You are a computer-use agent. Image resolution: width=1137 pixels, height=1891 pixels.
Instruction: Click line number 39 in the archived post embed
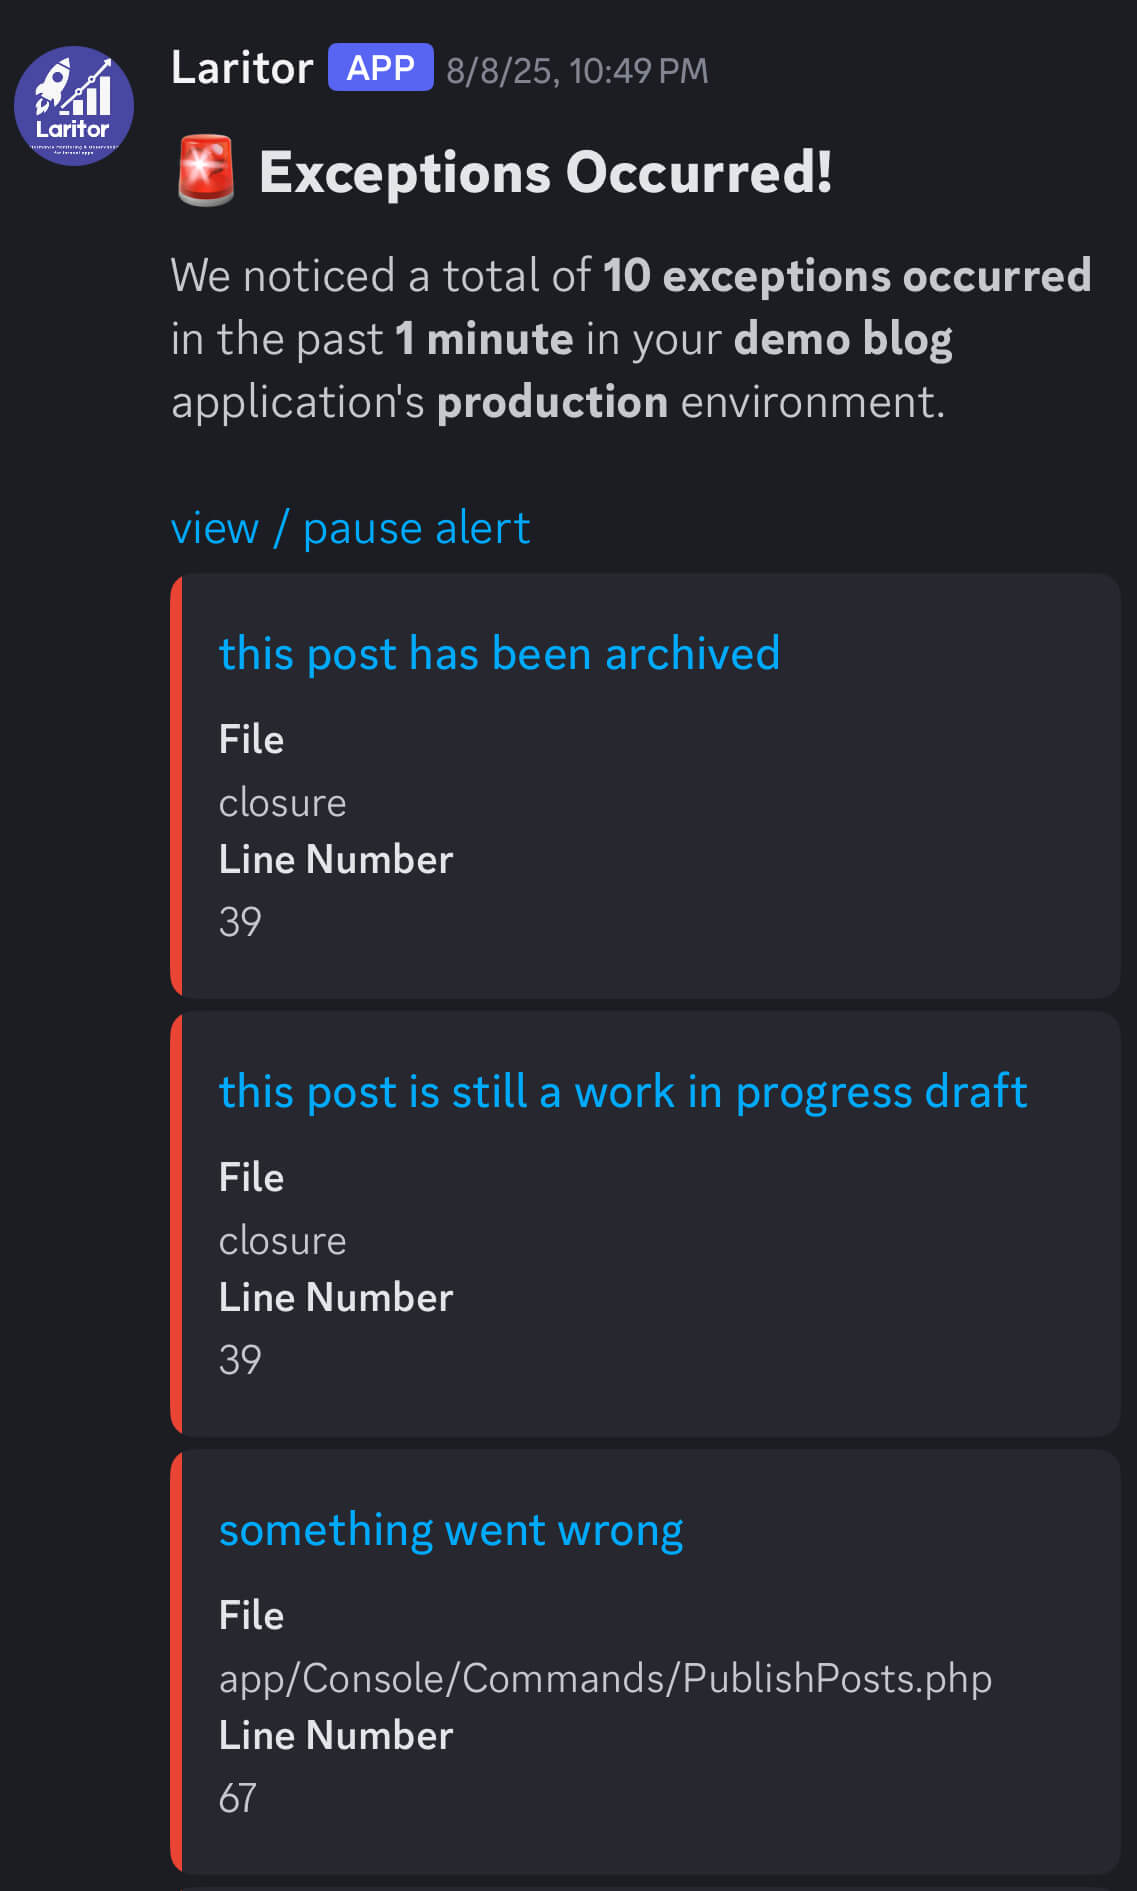[x=240, y=921]
